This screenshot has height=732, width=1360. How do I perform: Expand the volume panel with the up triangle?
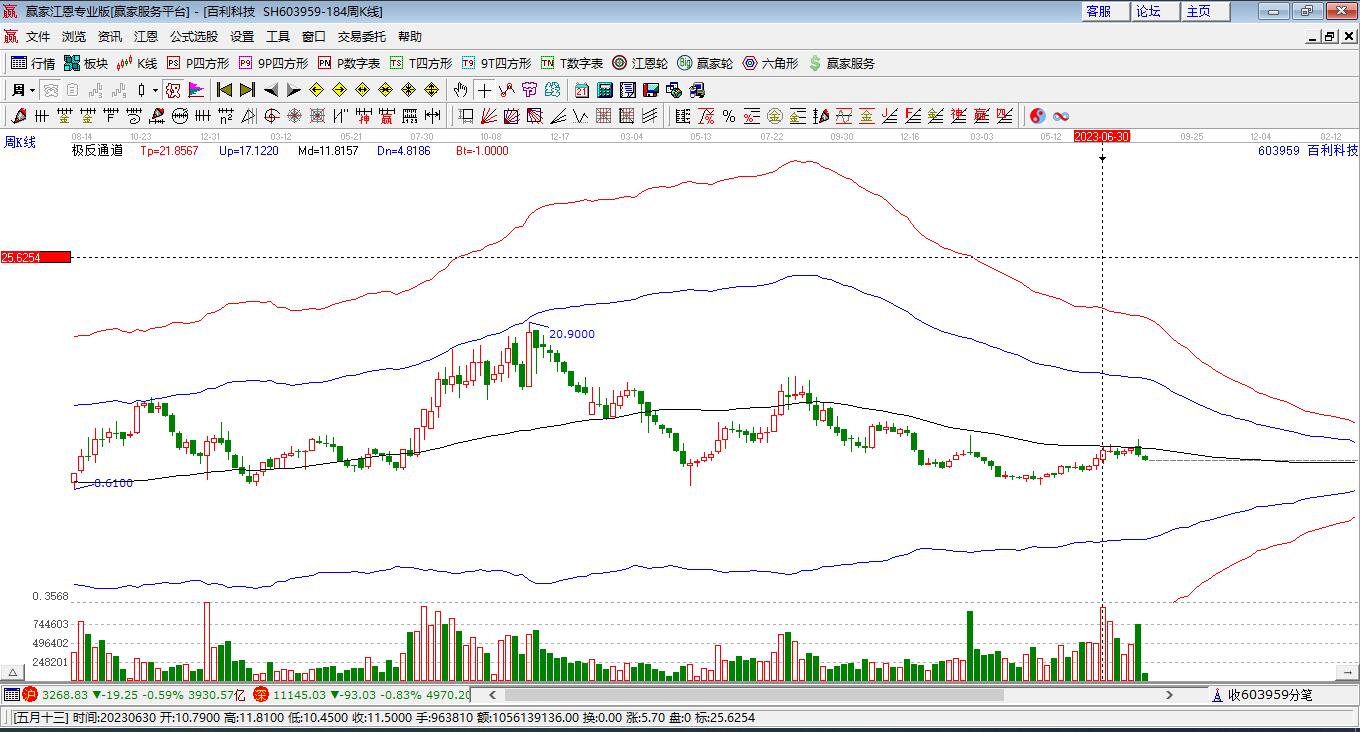click(x=13, y=672)
